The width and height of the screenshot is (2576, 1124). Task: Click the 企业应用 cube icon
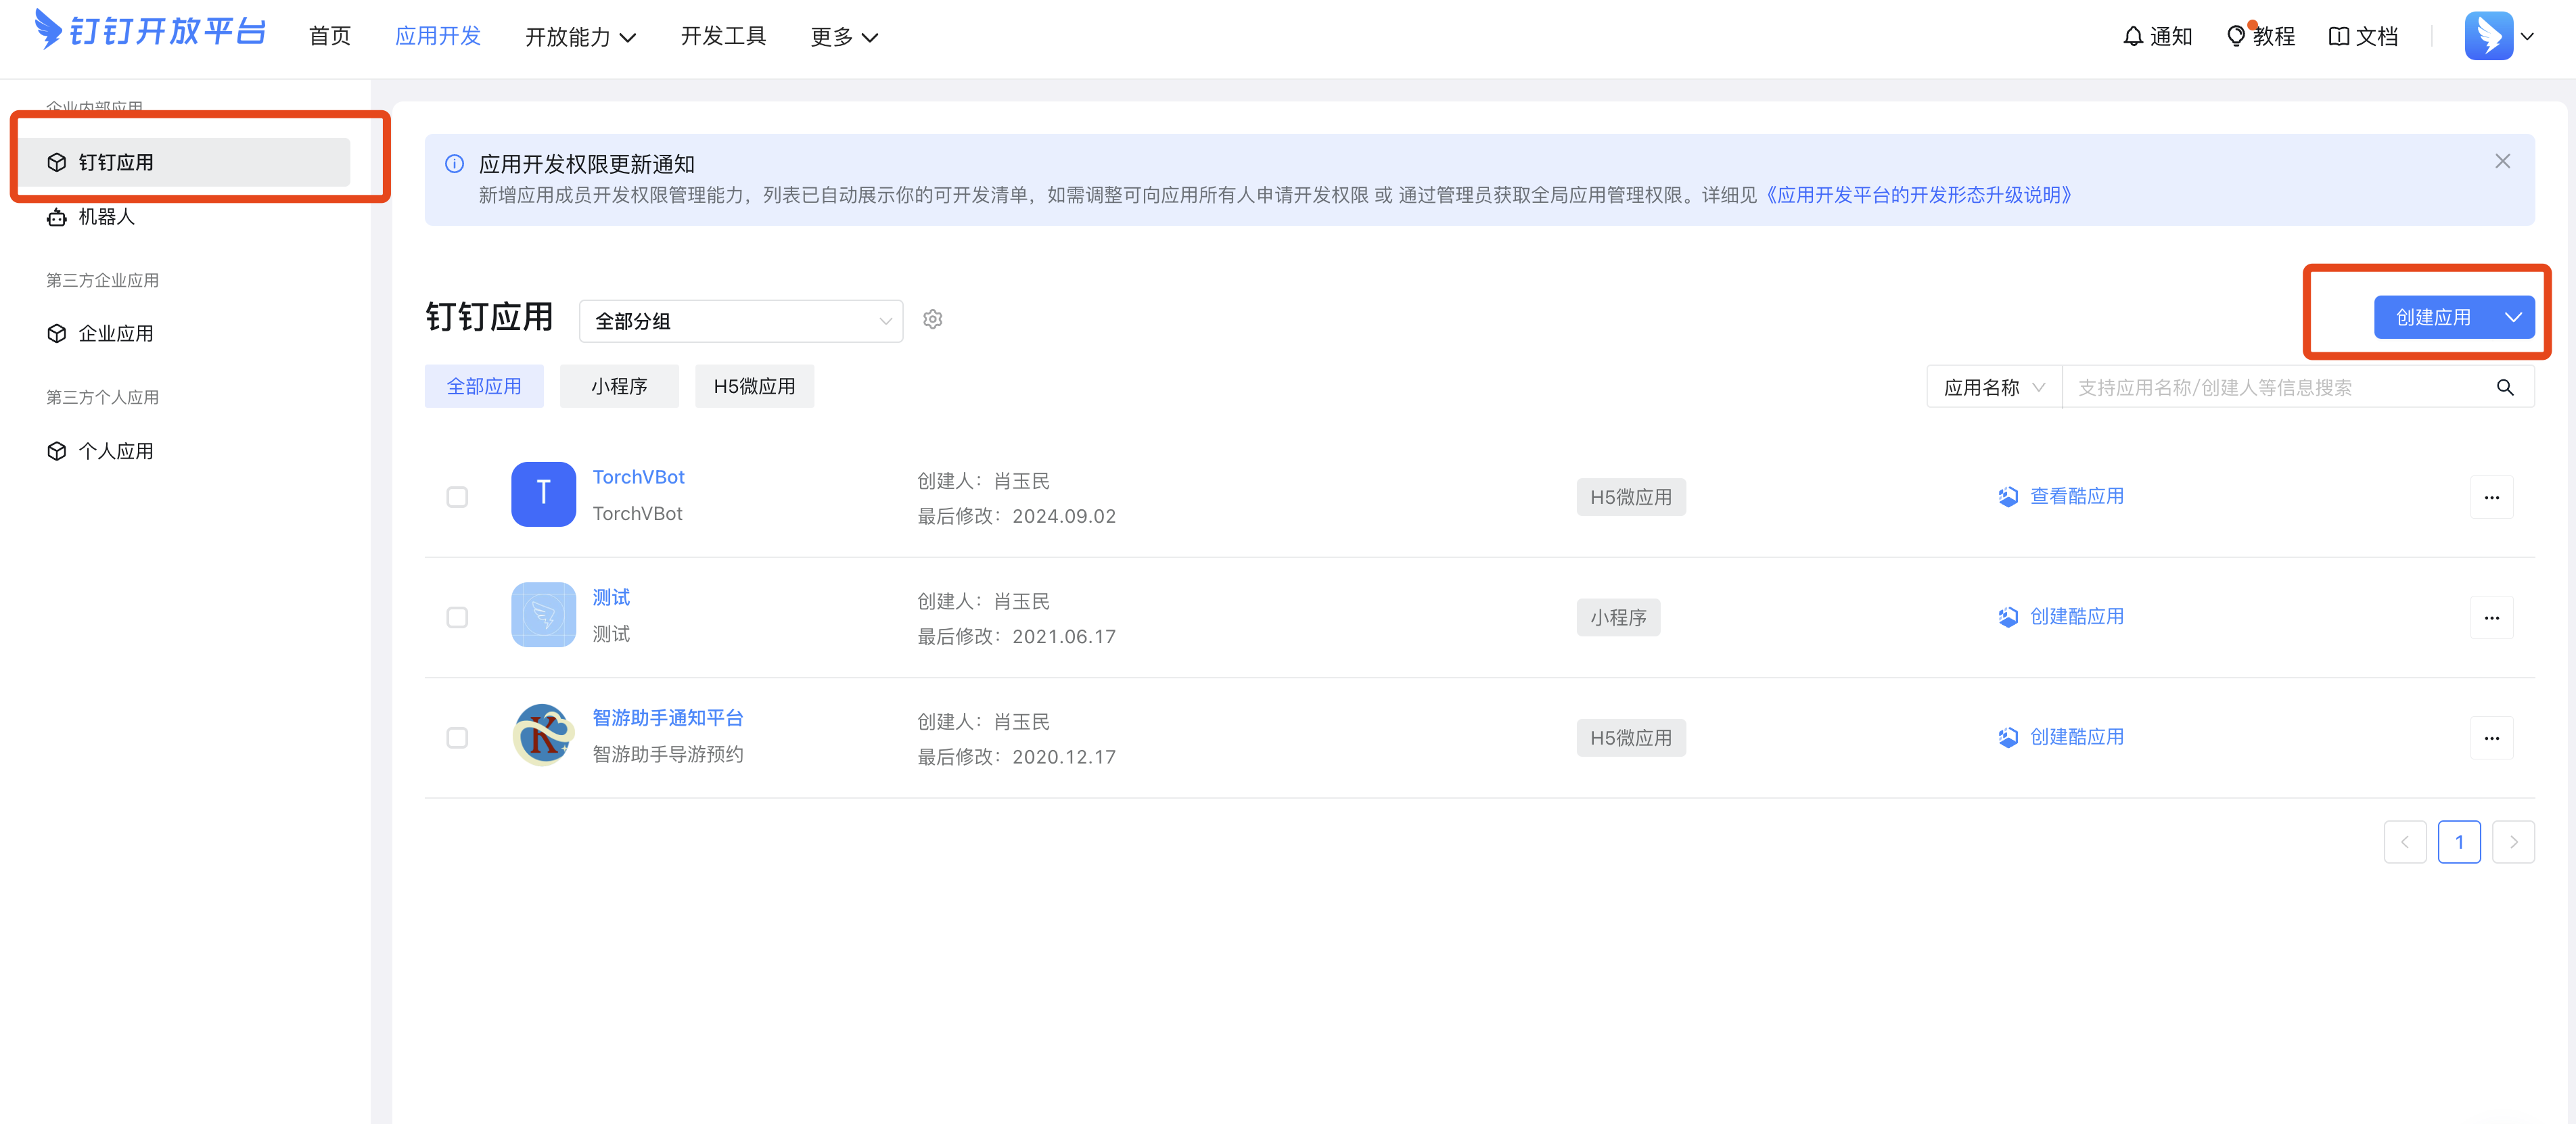[57, 333]
